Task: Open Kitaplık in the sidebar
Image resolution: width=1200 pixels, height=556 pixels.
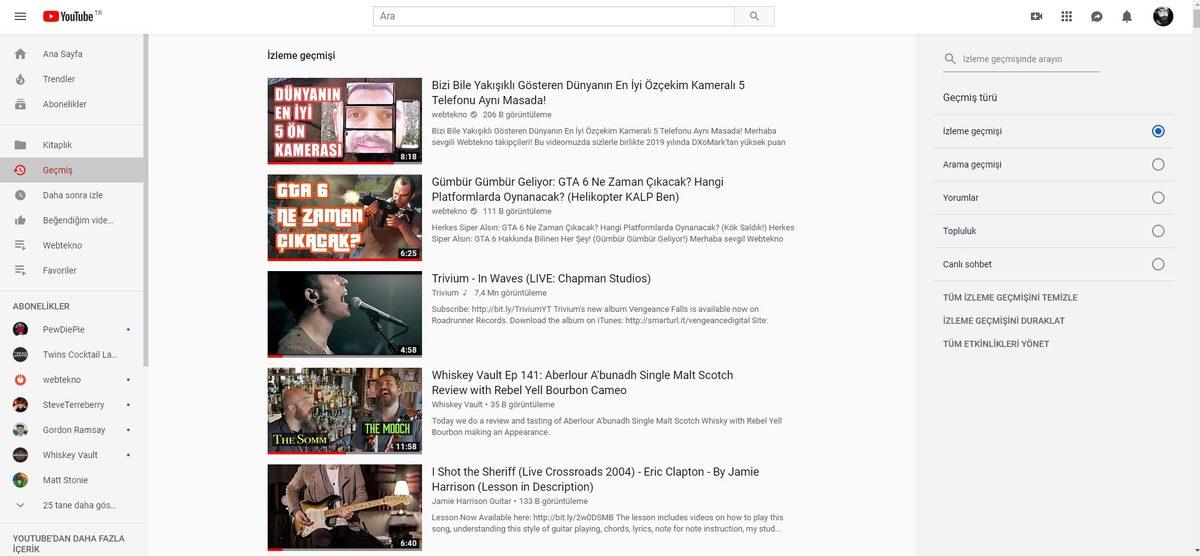Action: [x=73, y=145]
